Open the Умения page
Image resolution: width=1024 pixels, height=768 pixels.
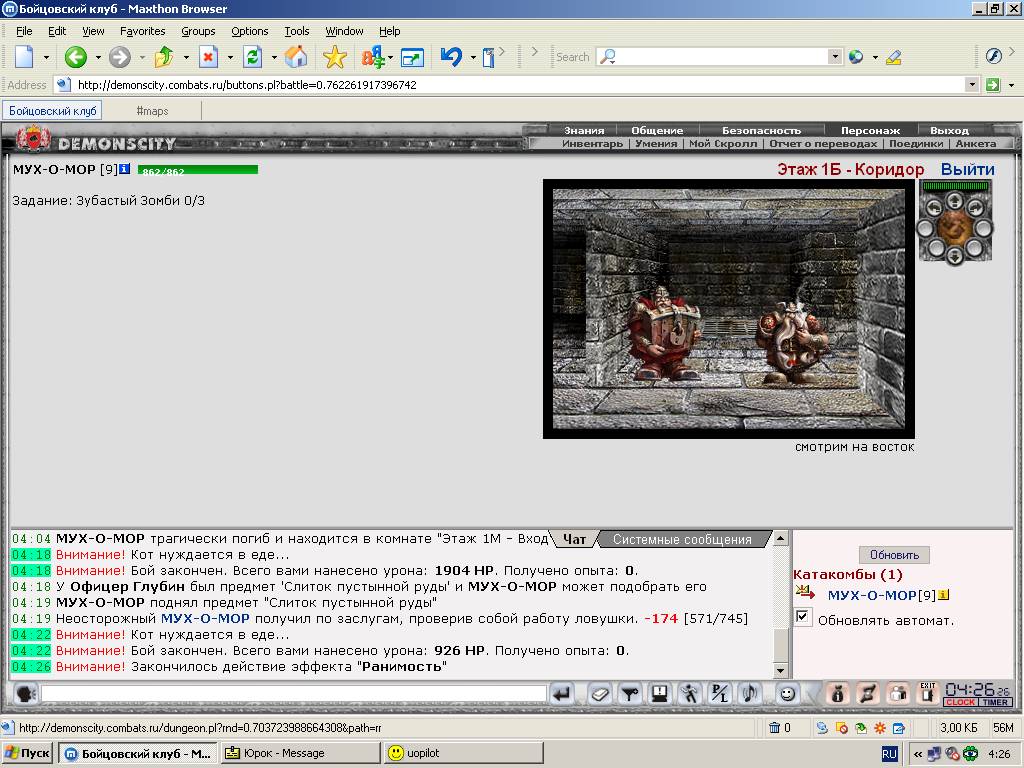coord(656,144)
